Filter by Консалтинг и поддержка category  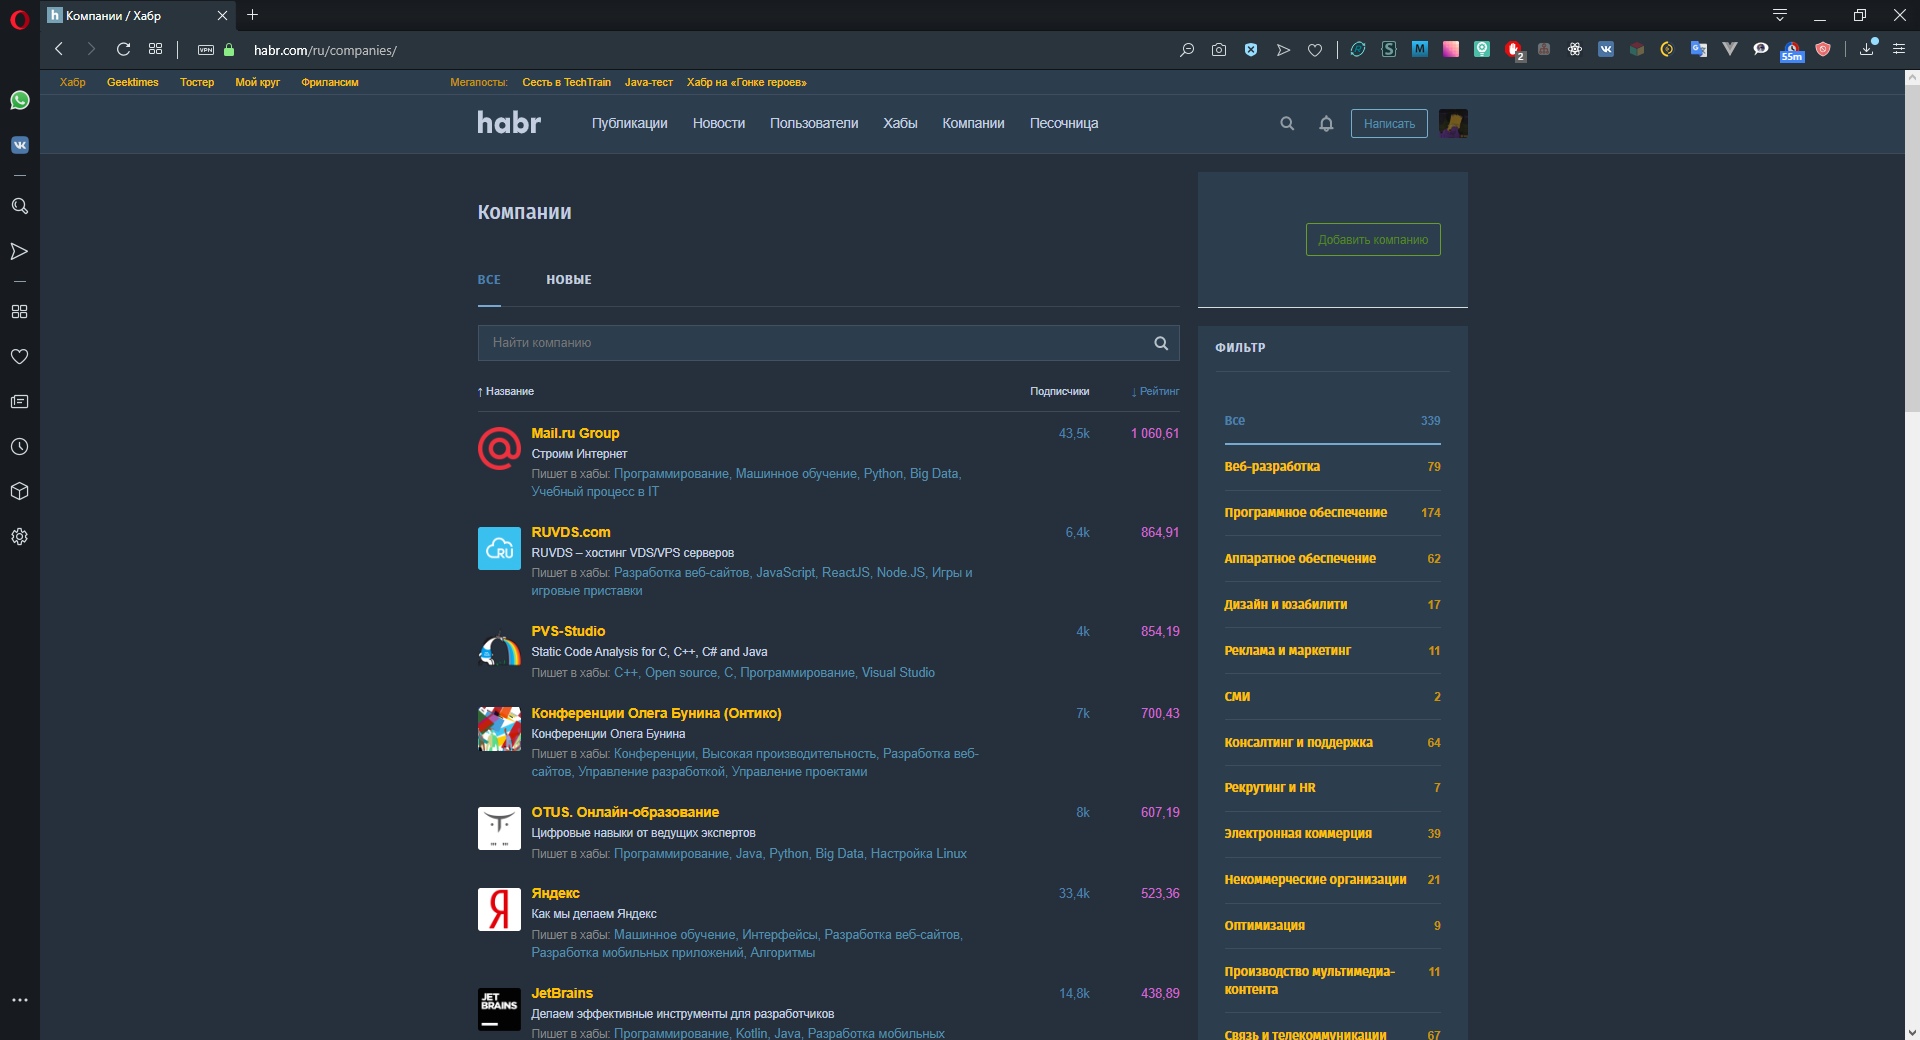1332,743
